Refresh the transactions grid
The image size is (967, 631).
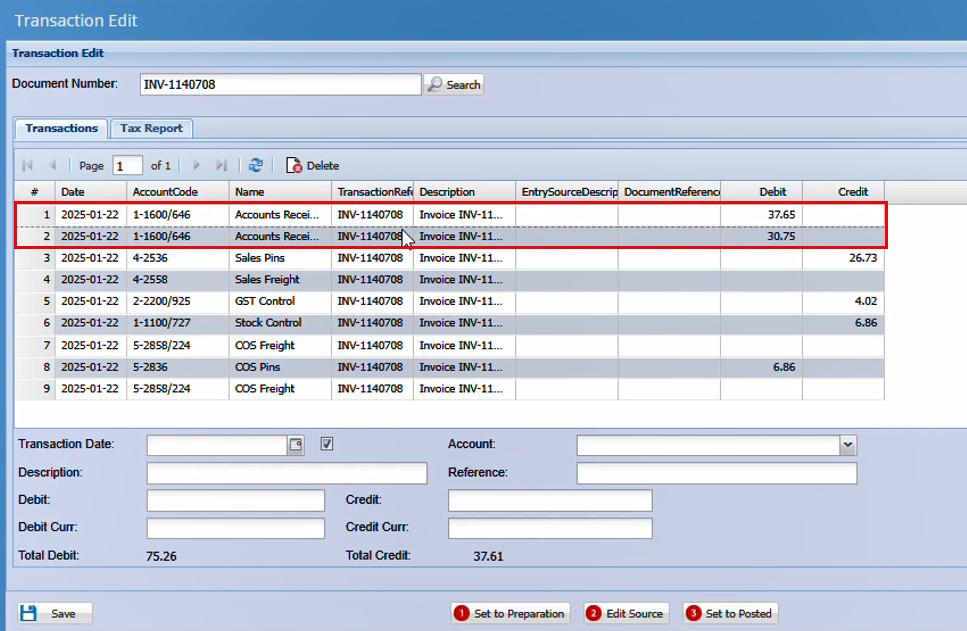tap(256, 165)
